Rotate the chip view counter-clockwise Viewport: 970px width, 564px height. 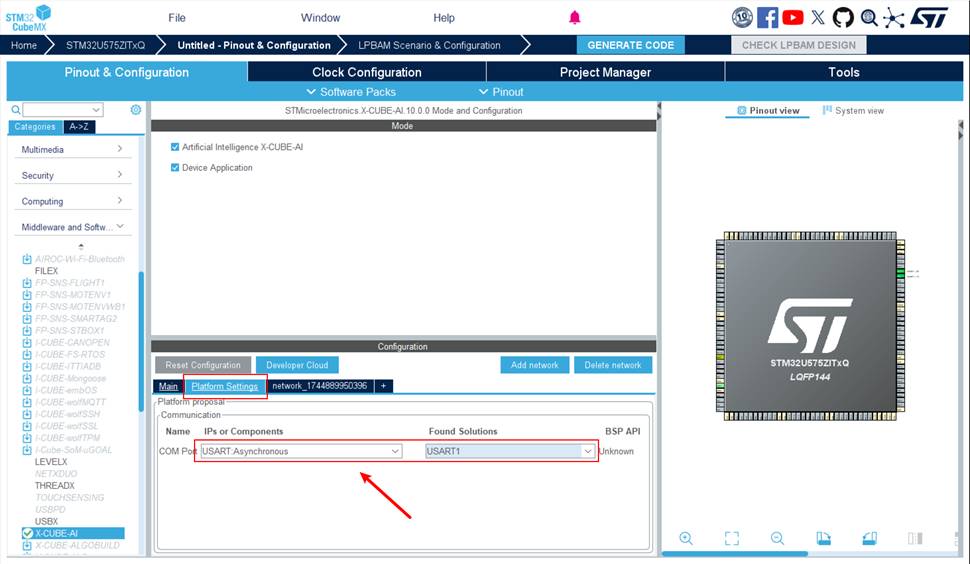[x=869, y=538]
